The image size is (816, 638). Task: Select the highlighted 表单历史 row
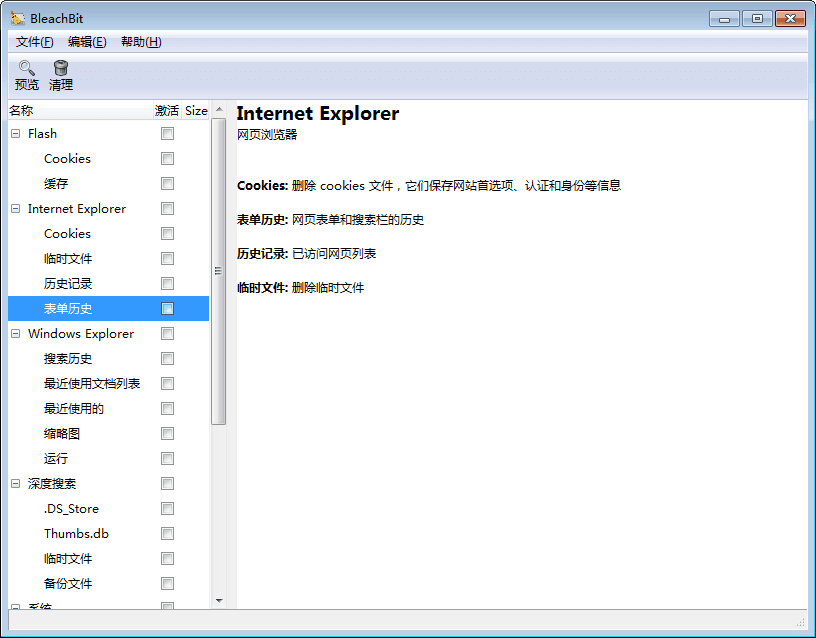tap(108, 309)
